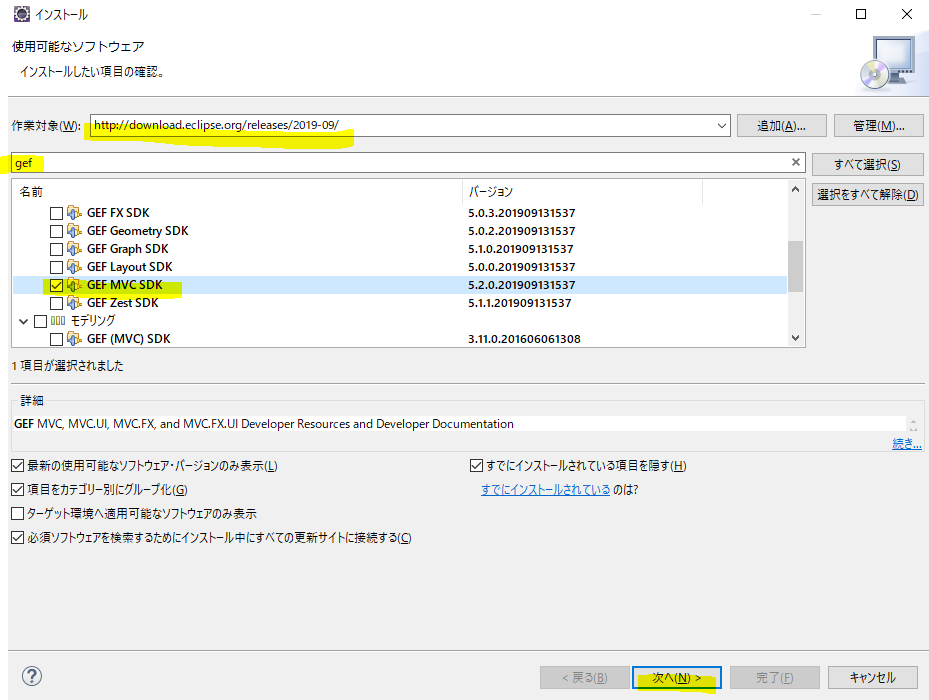
Task: Click 選択をすべて解除(D) button
Action: coord(867,194)
